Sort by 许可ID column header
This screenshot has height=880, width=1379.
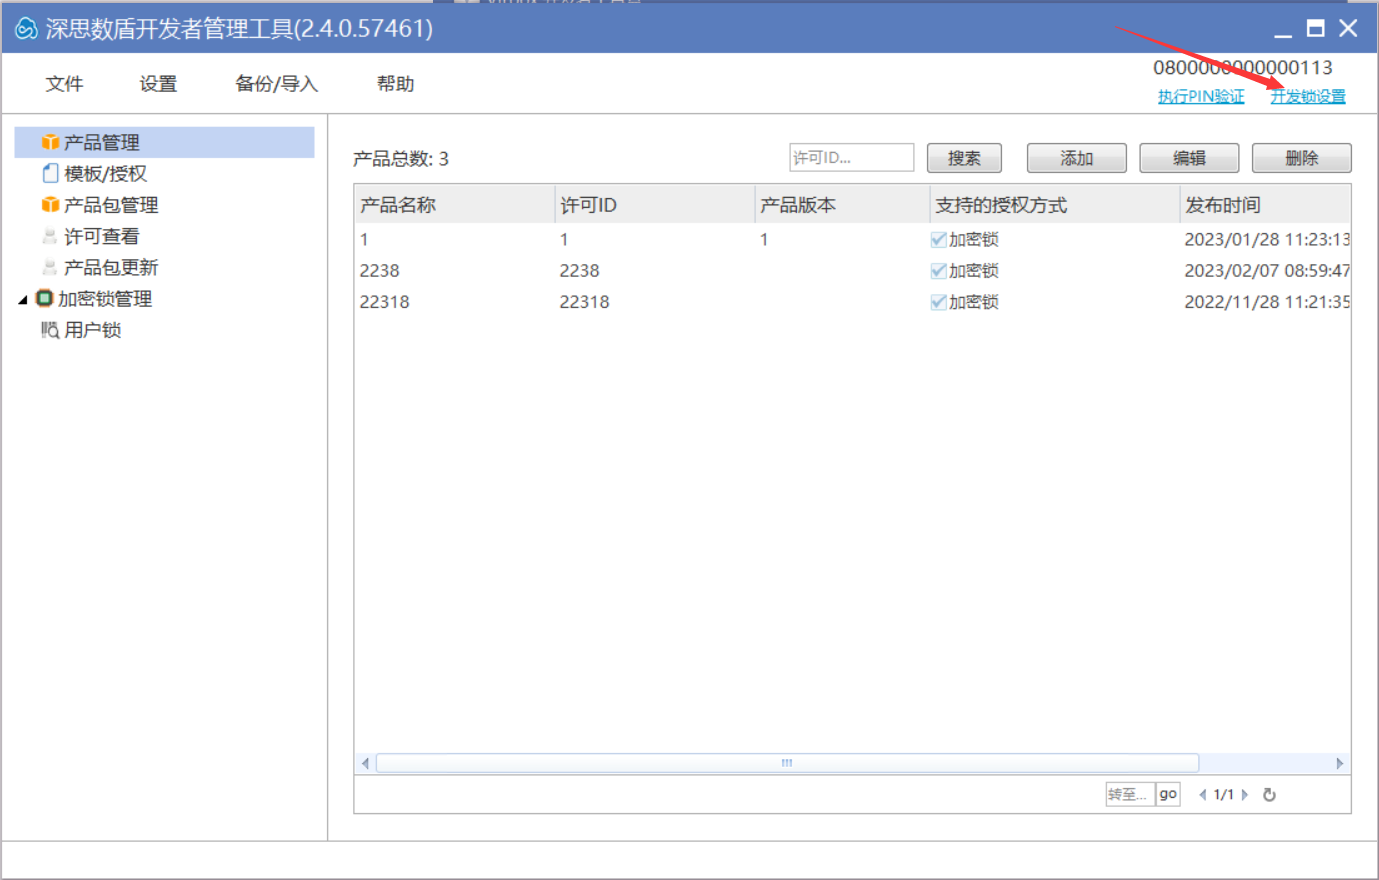(654, 205)
